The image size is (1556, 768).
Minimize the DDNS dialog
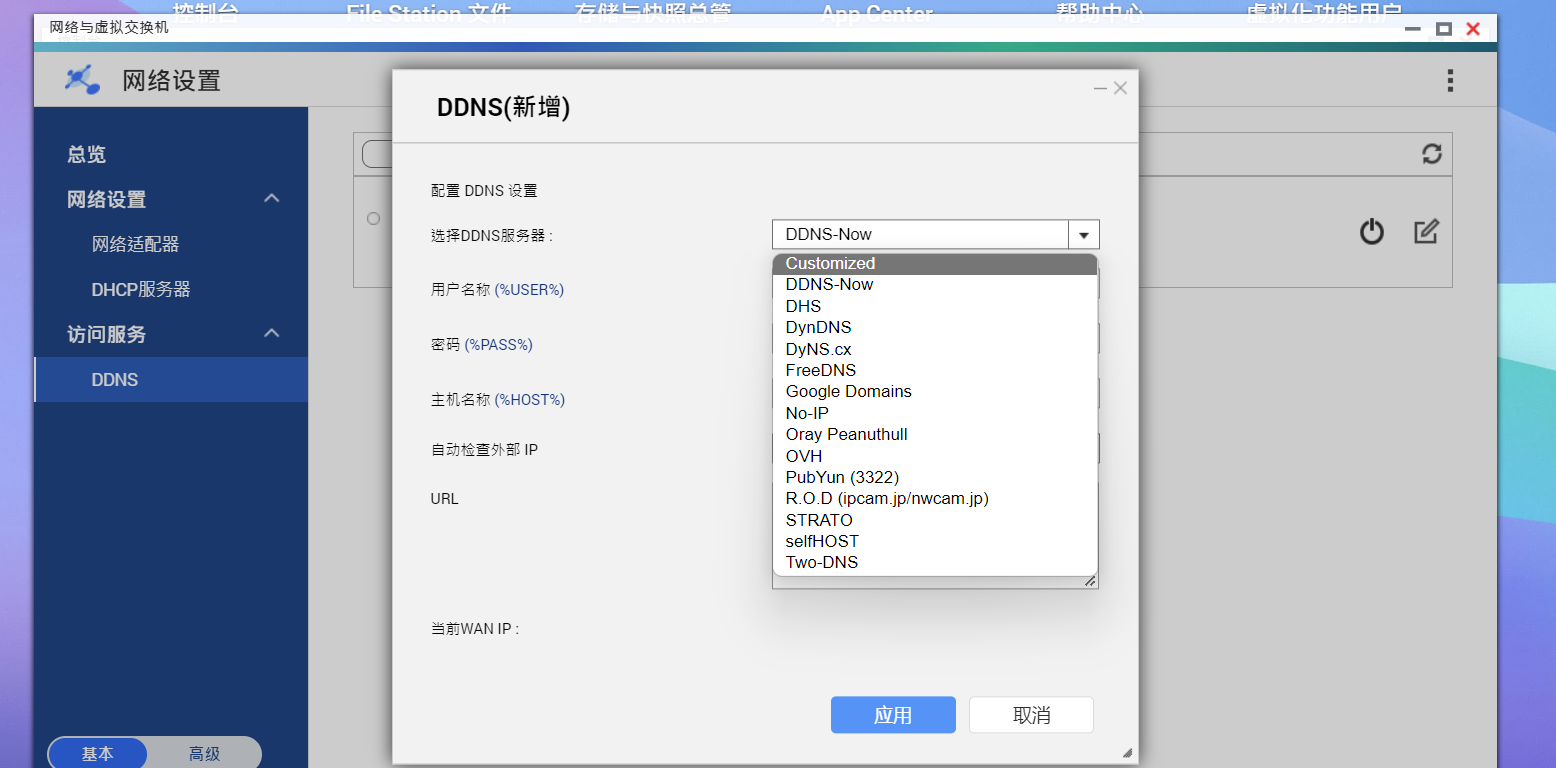coord(1100,88)
